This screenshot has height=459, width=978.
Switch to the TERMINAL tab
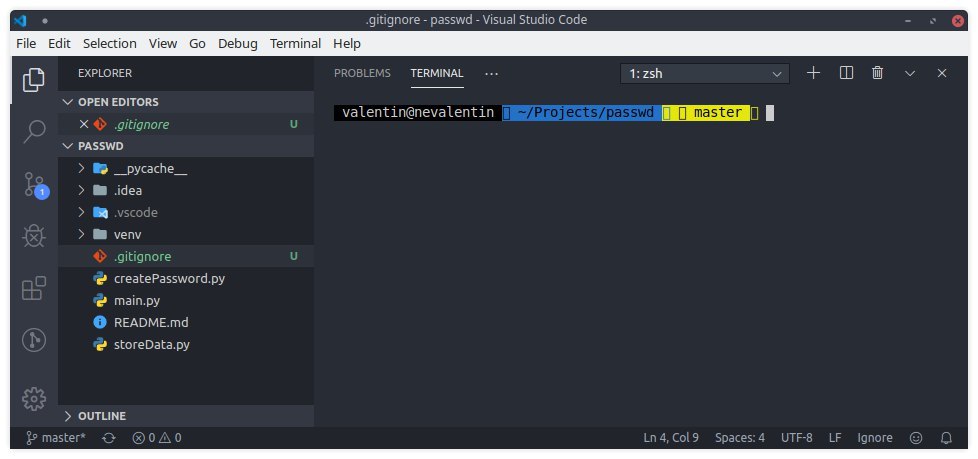click(437, 73)
